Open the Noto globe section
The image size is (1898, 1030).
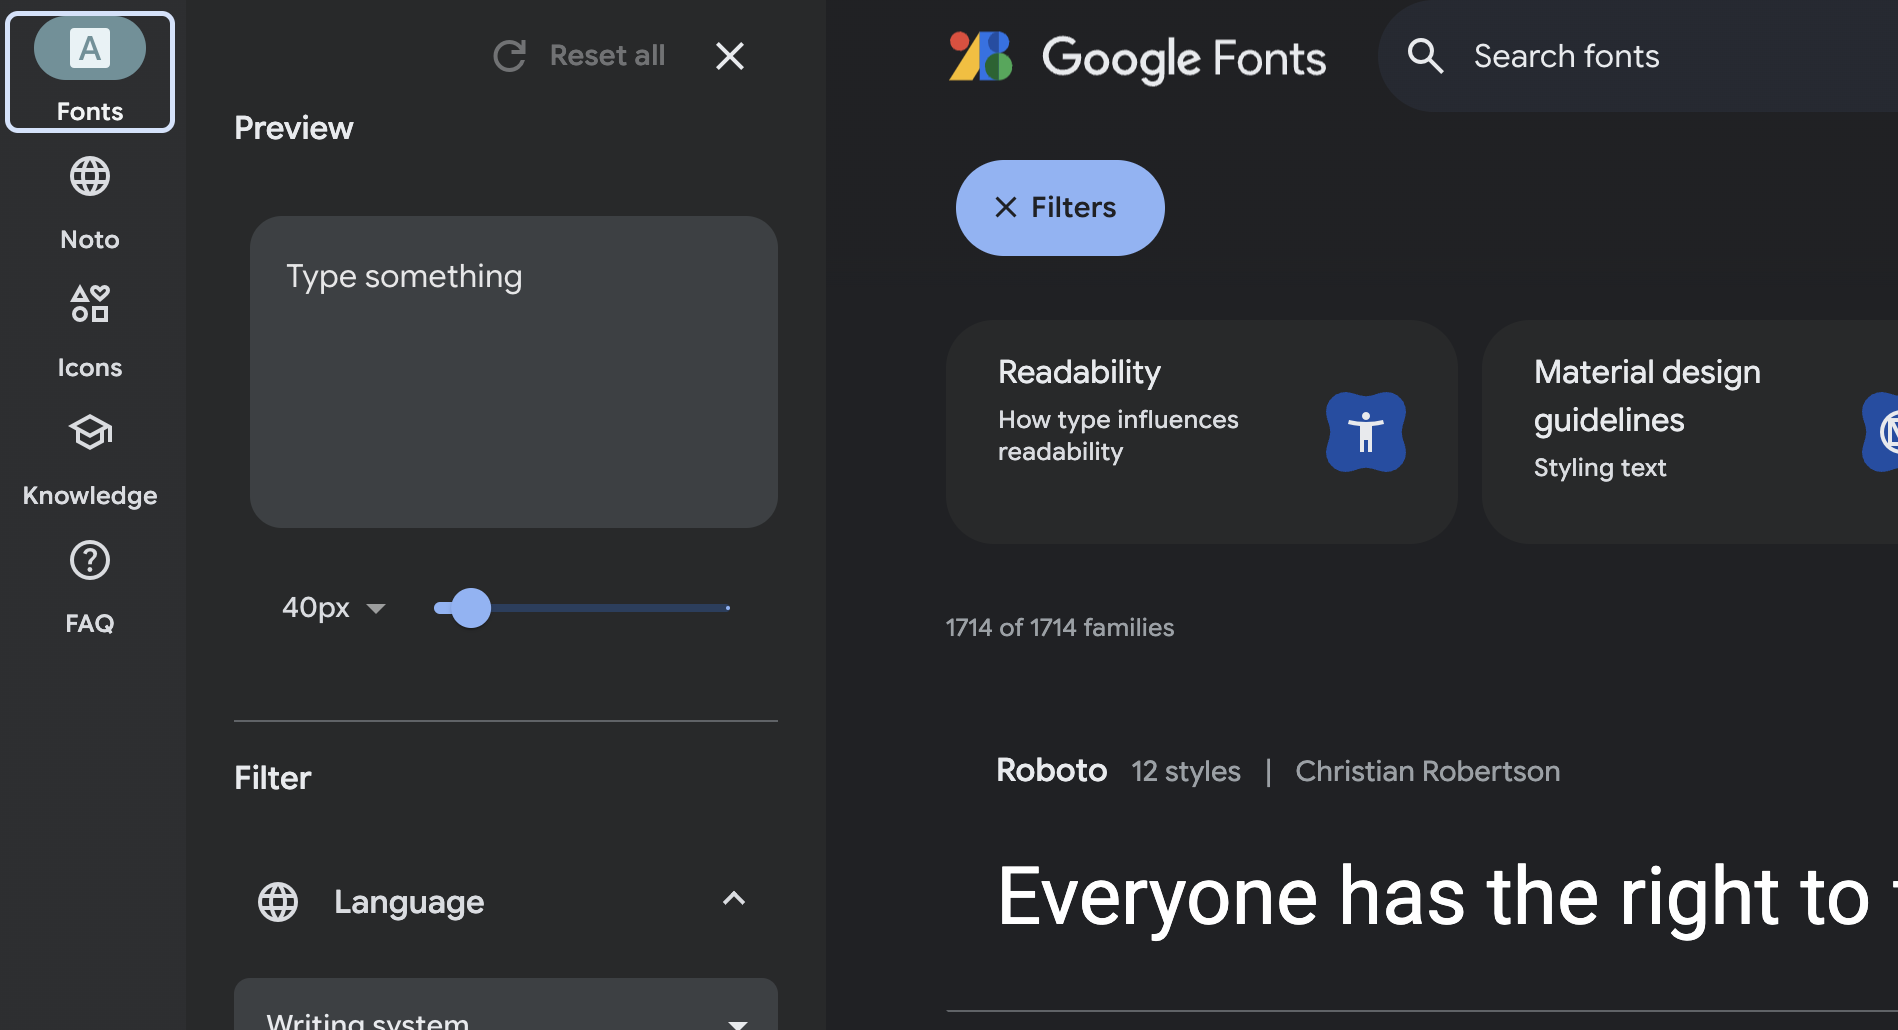(x=90, y=204)
